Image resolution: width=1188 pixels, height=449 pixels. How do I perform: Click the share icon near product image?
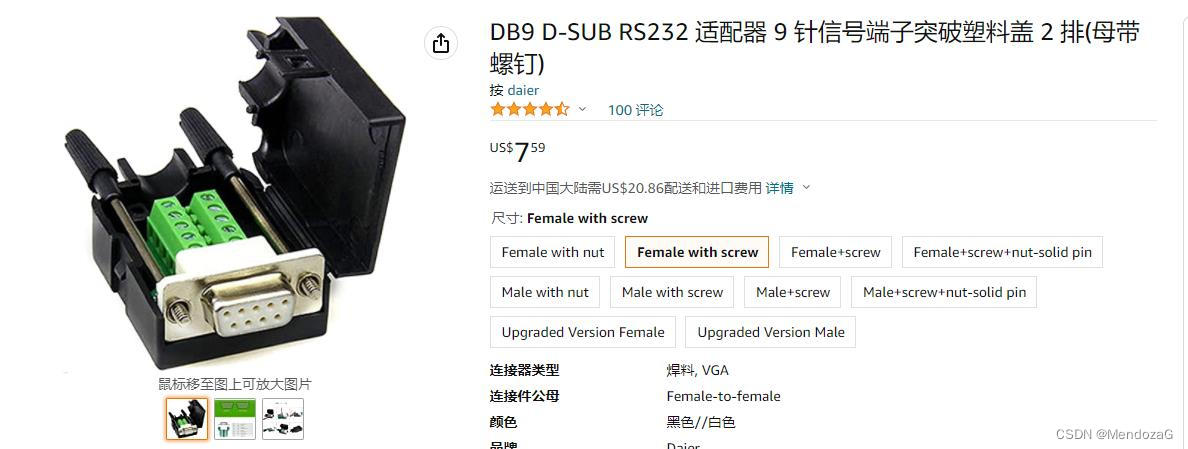pos(441,44)
